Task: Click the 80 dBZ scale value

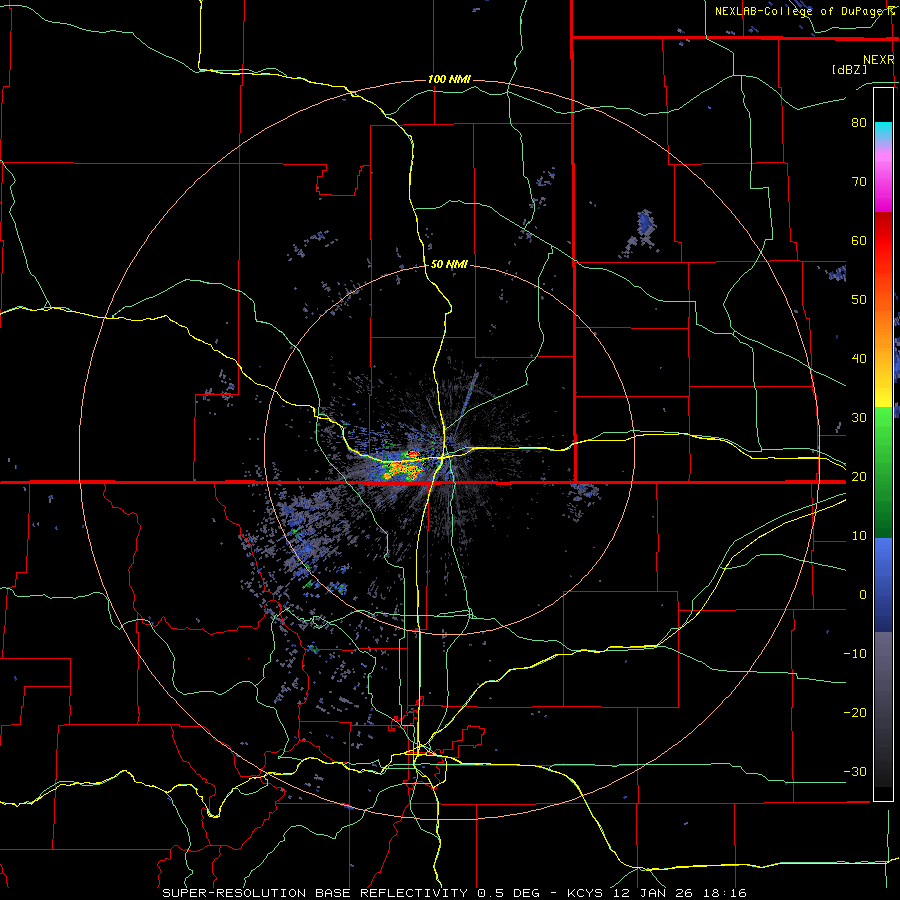Action: click(859, 122)
